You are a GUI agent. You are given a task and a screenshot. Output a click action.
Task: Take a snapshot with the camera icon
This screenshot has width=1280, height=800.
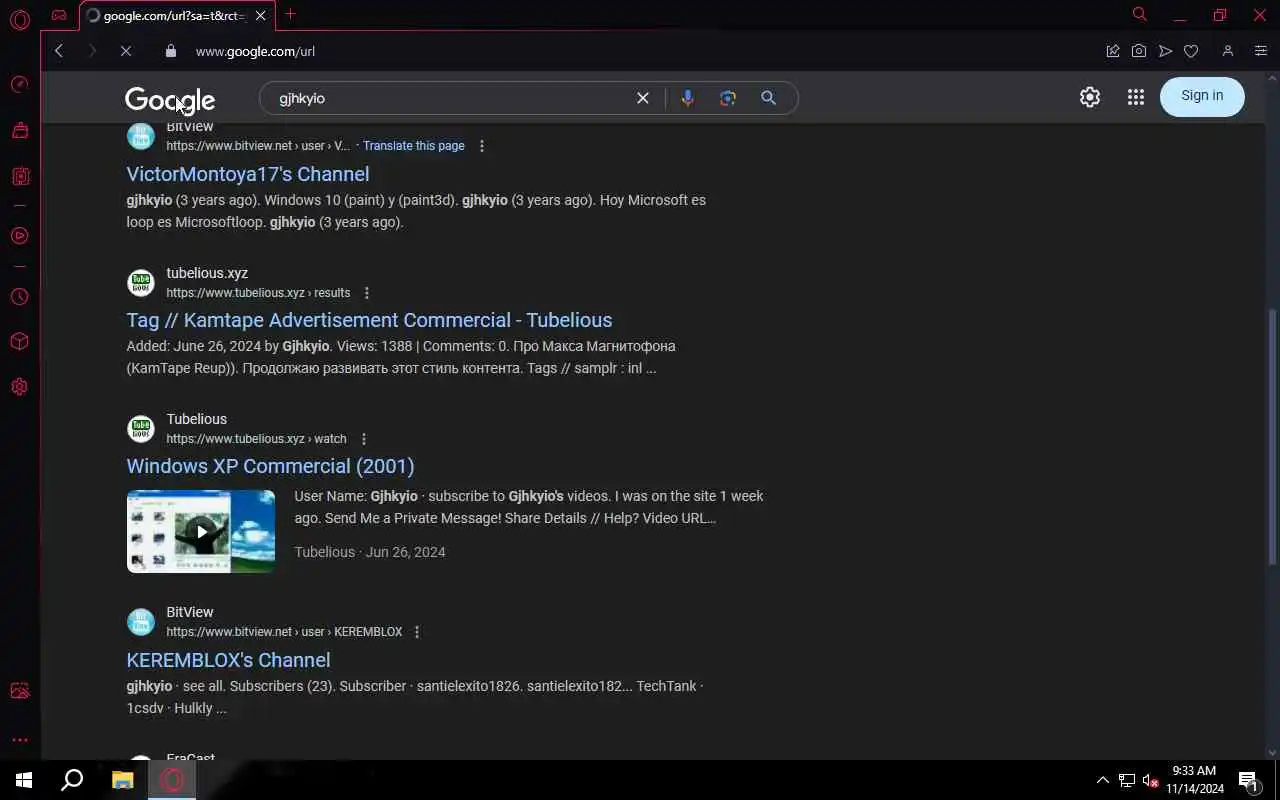(x=1139, y=51)
